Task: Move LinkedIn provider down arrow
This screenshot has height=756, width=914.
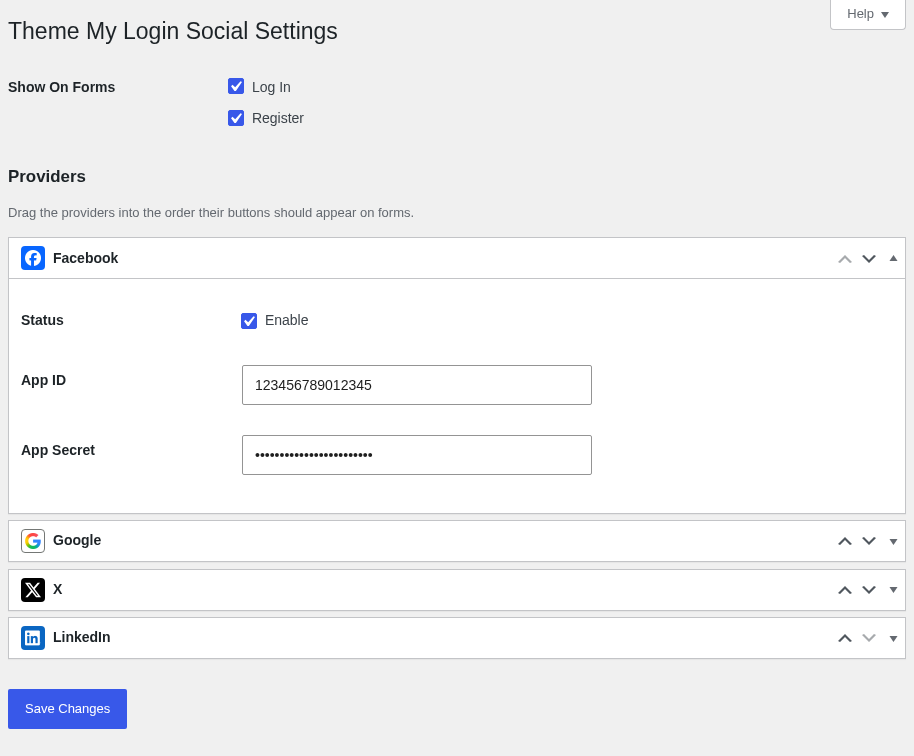Action: point(869,638)
